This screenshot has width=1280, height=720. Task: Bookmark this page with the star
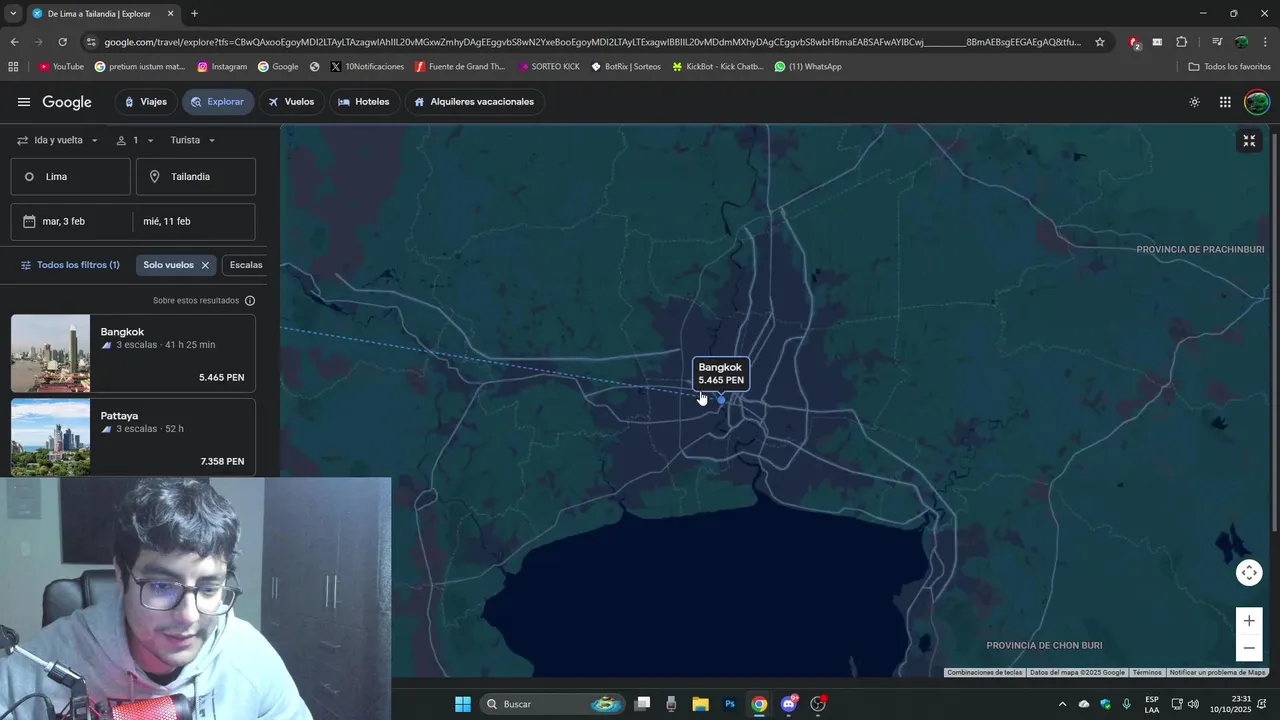pyautogui.click(x=1100, y=42)
